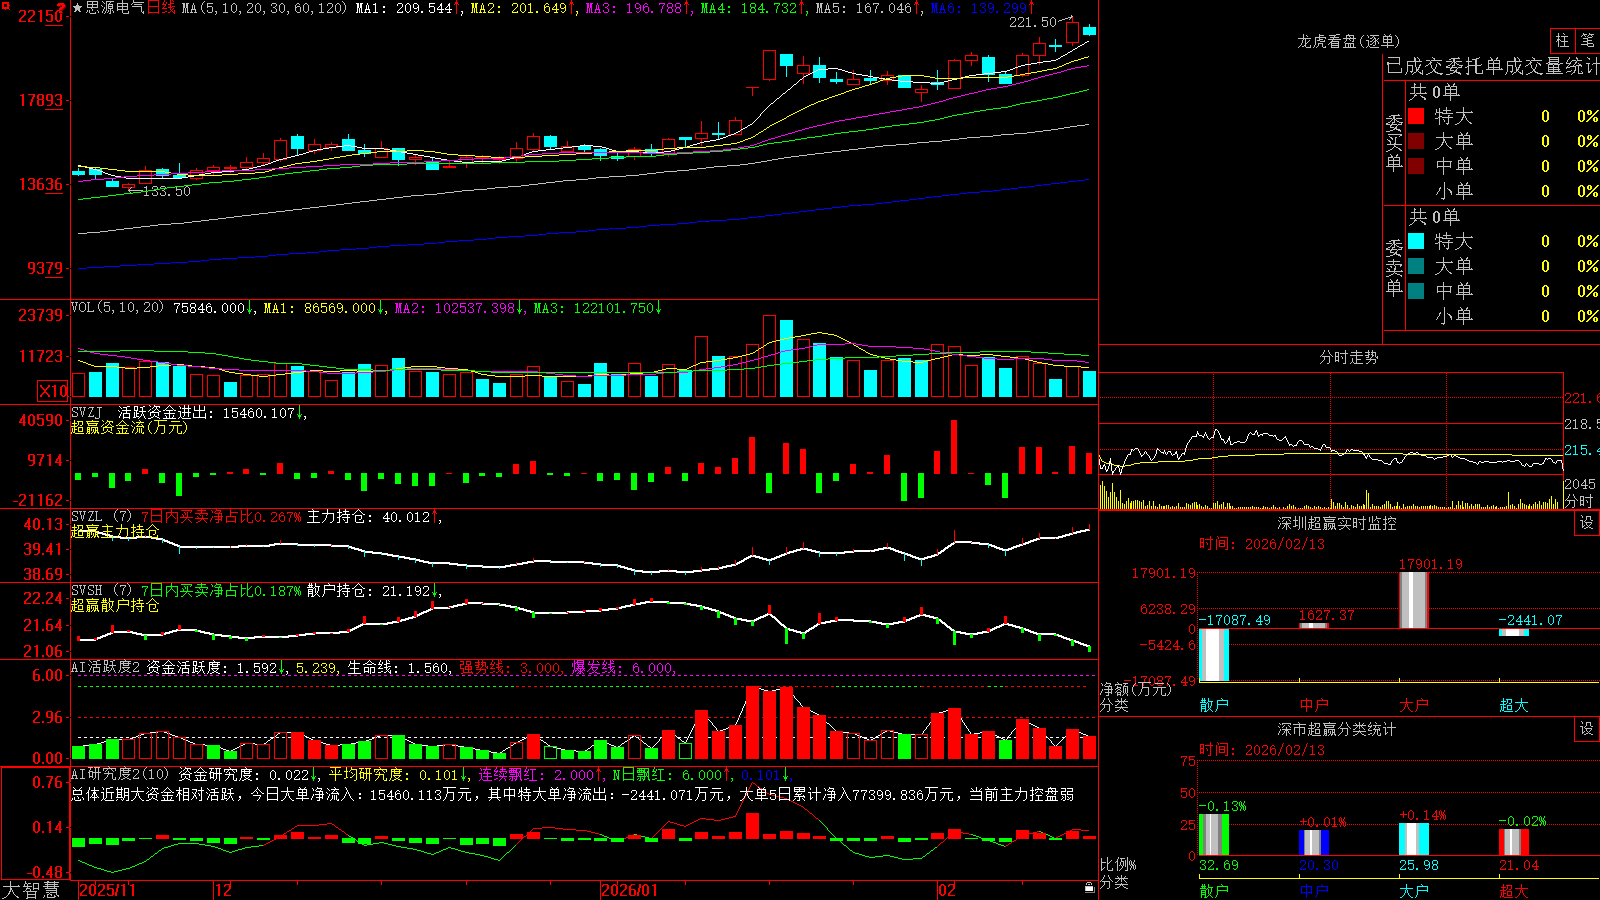Click the X10 volume scale label
1600x900 pixels.
pyautogui.click(x=53, y=391)
